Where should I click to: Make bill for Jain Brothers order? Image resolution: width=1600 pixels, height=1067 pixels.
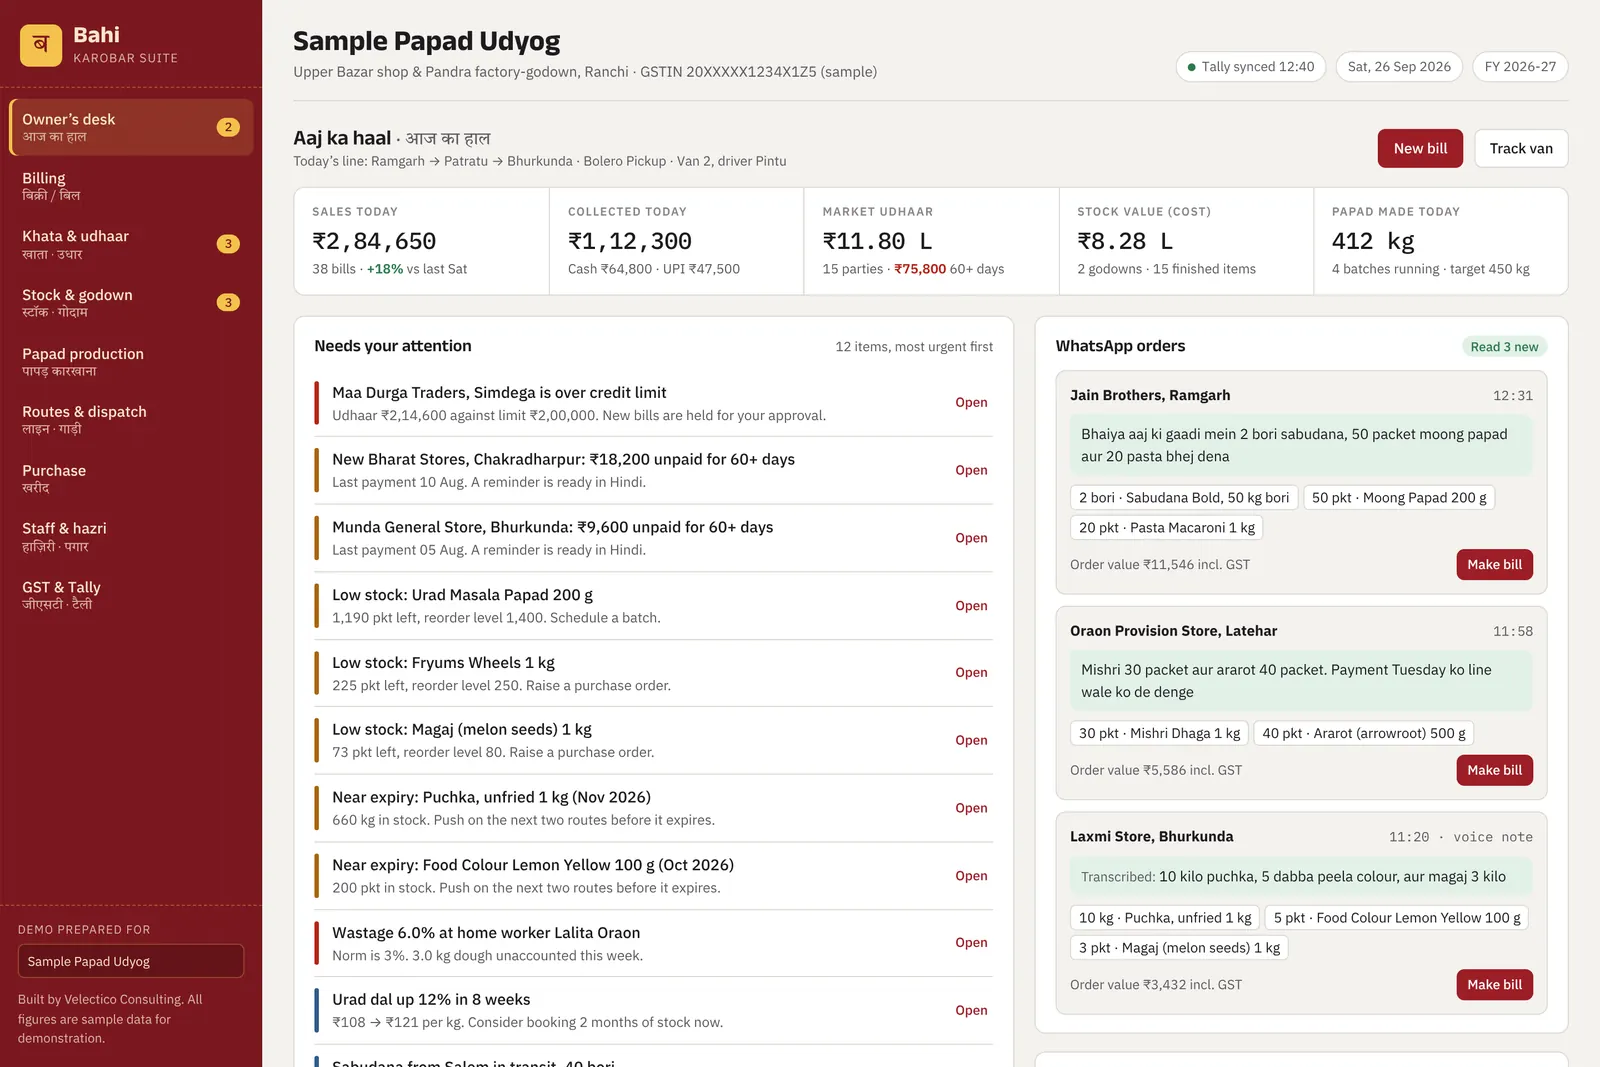point(1494,564)
